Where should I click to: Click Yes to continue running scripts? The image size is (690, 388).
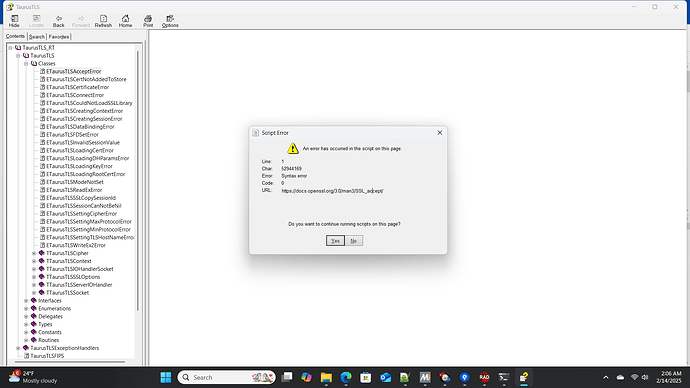click(335, 241)
